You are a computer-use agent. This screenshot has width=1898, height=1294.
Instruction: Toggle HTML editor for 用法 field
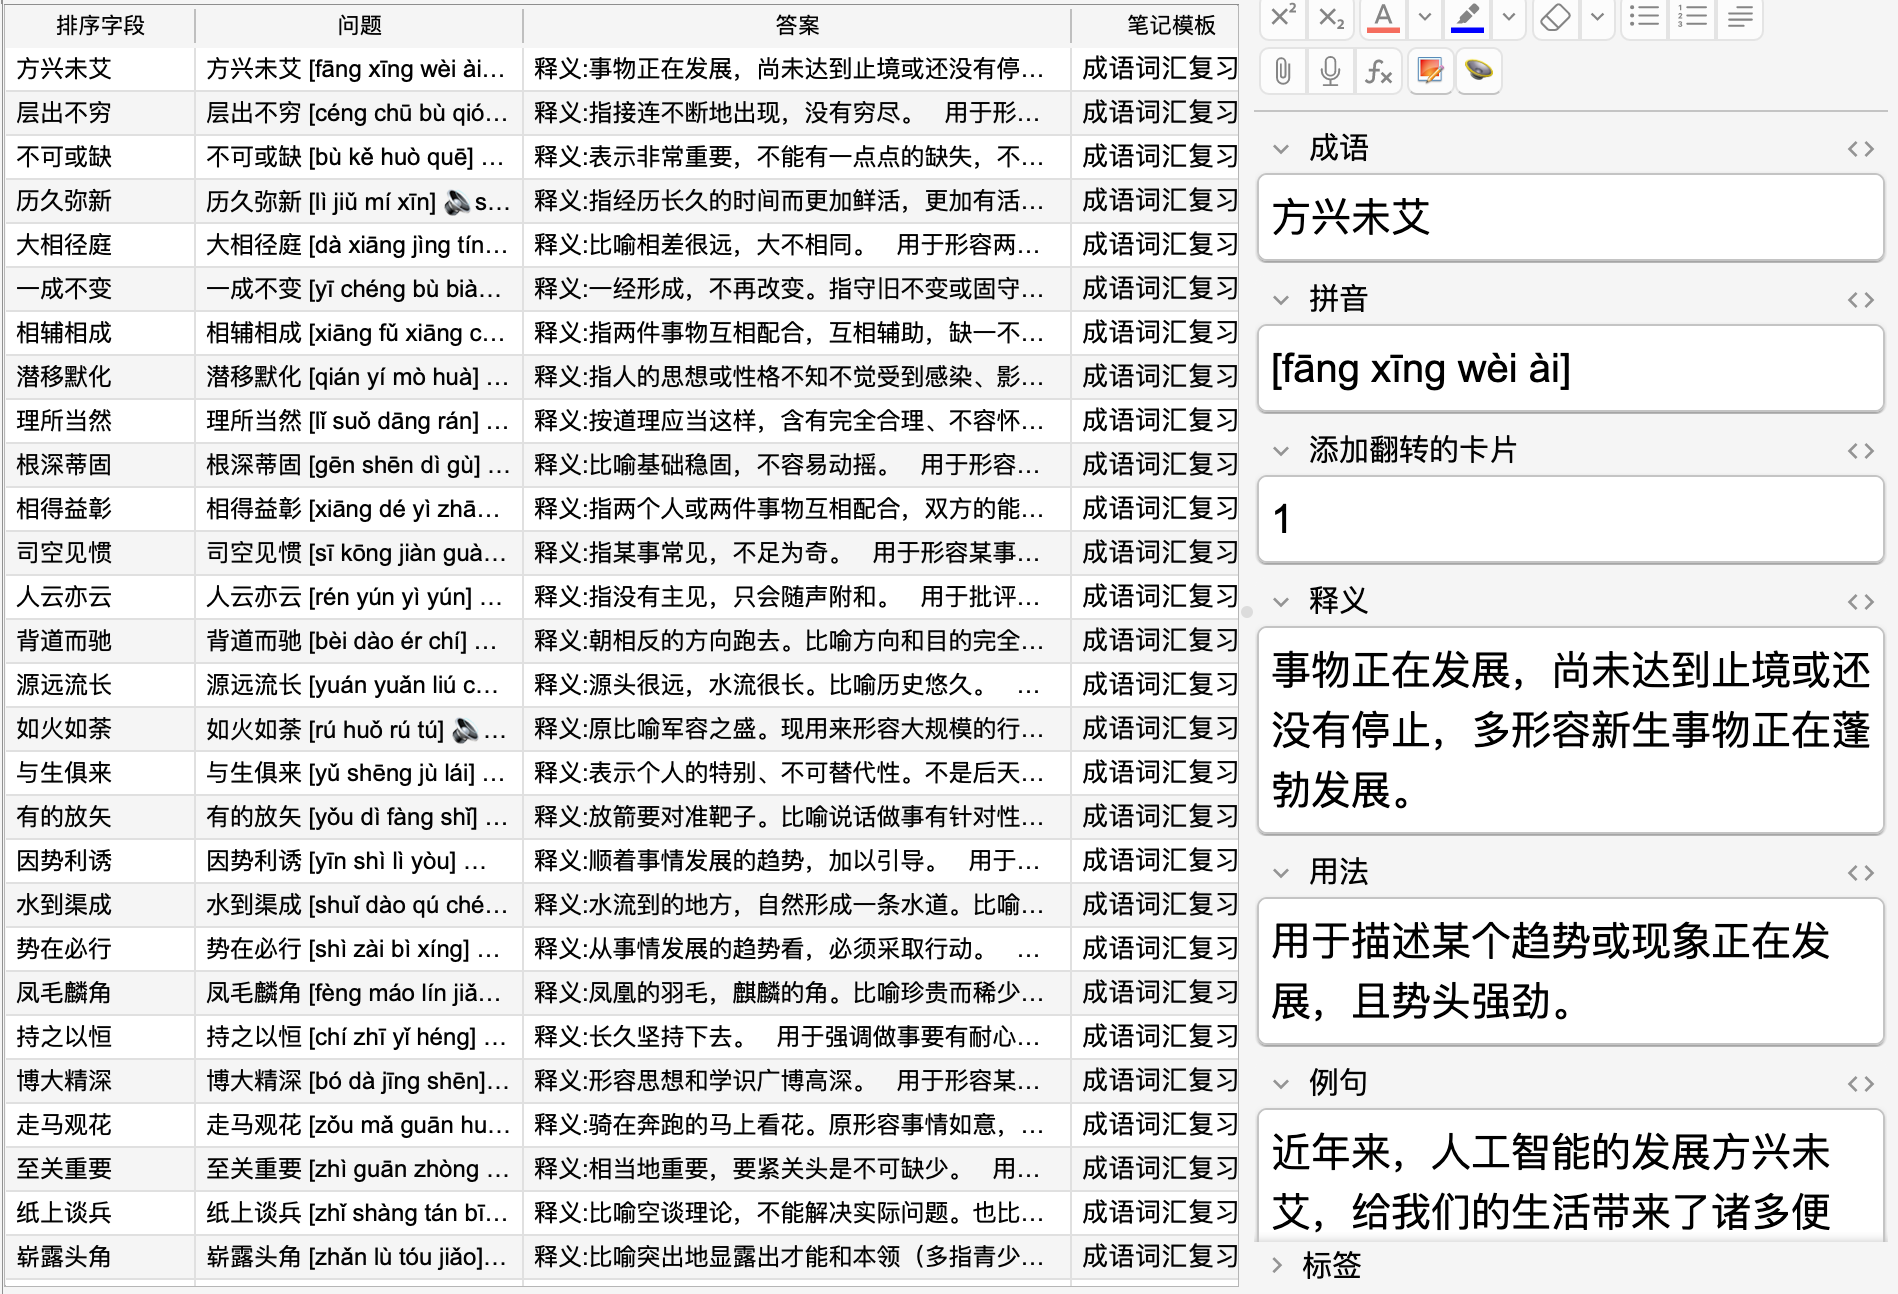pos(1860,873)
